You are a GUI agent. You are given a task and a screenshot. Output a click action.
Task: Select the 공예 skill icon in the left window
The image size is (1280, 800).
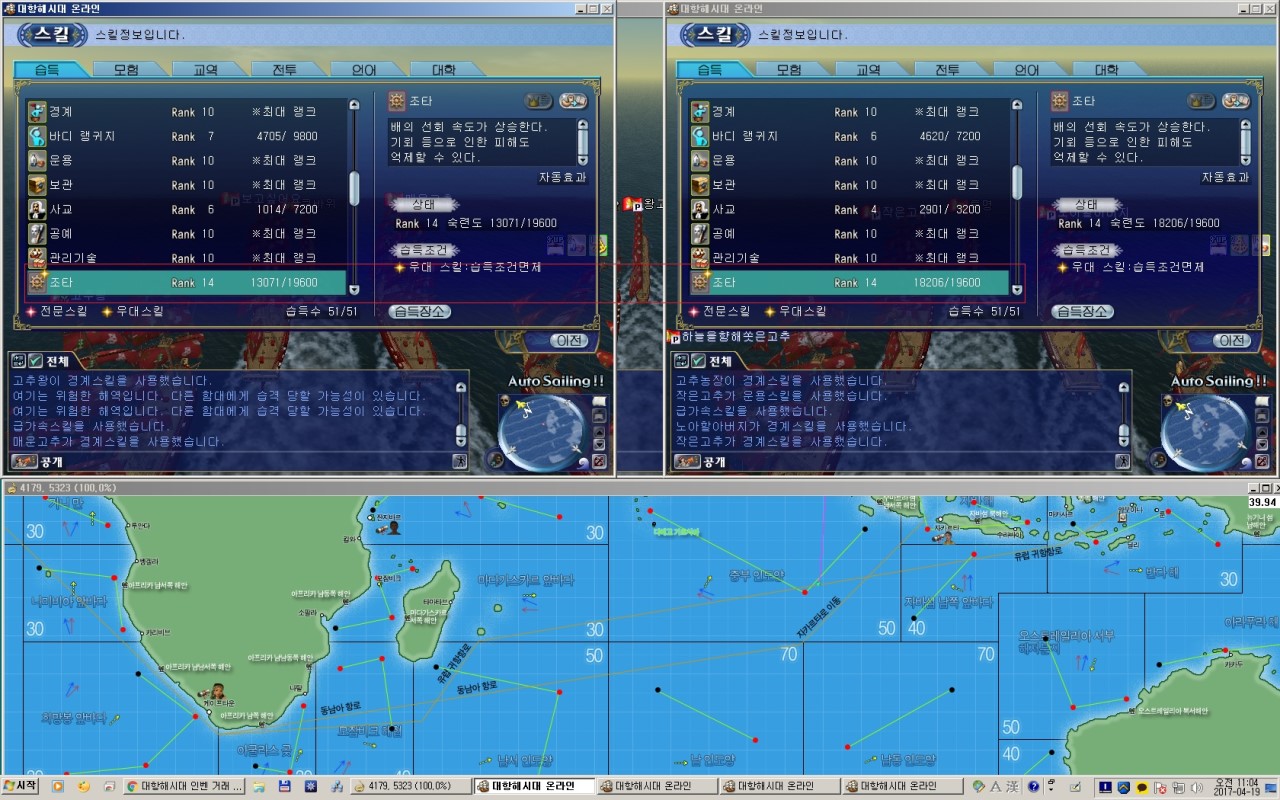pyautogui.click(x=38, y=234)
